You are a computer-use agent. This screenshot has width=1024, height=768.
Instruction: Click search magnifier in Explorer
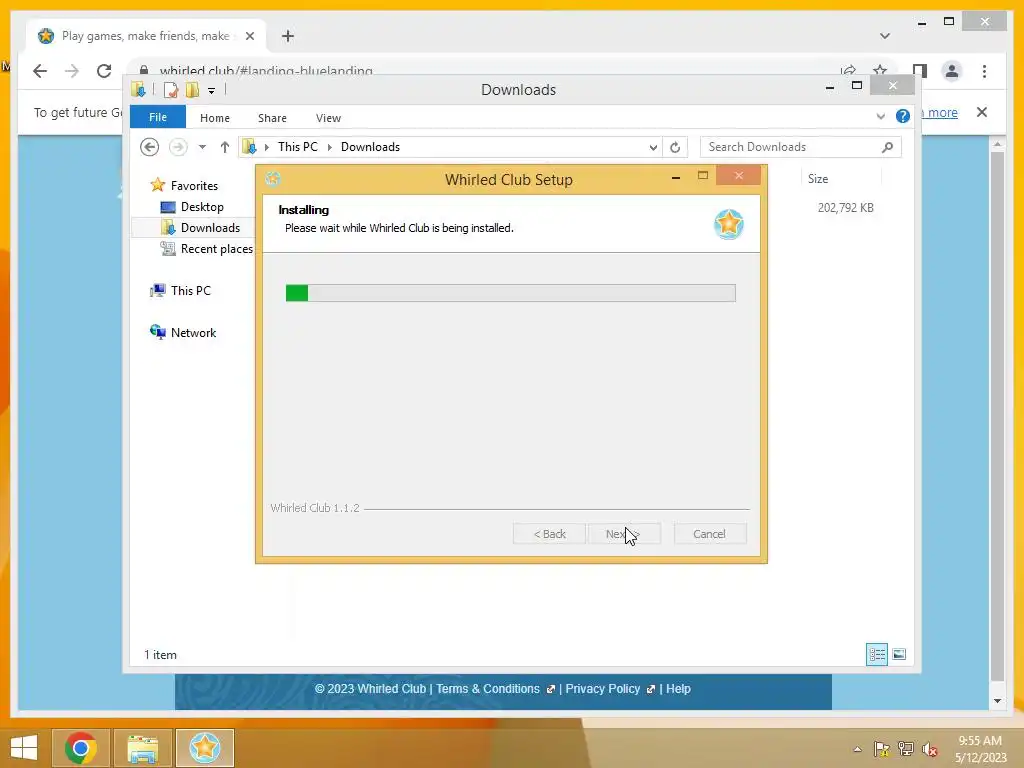[887, 147]
